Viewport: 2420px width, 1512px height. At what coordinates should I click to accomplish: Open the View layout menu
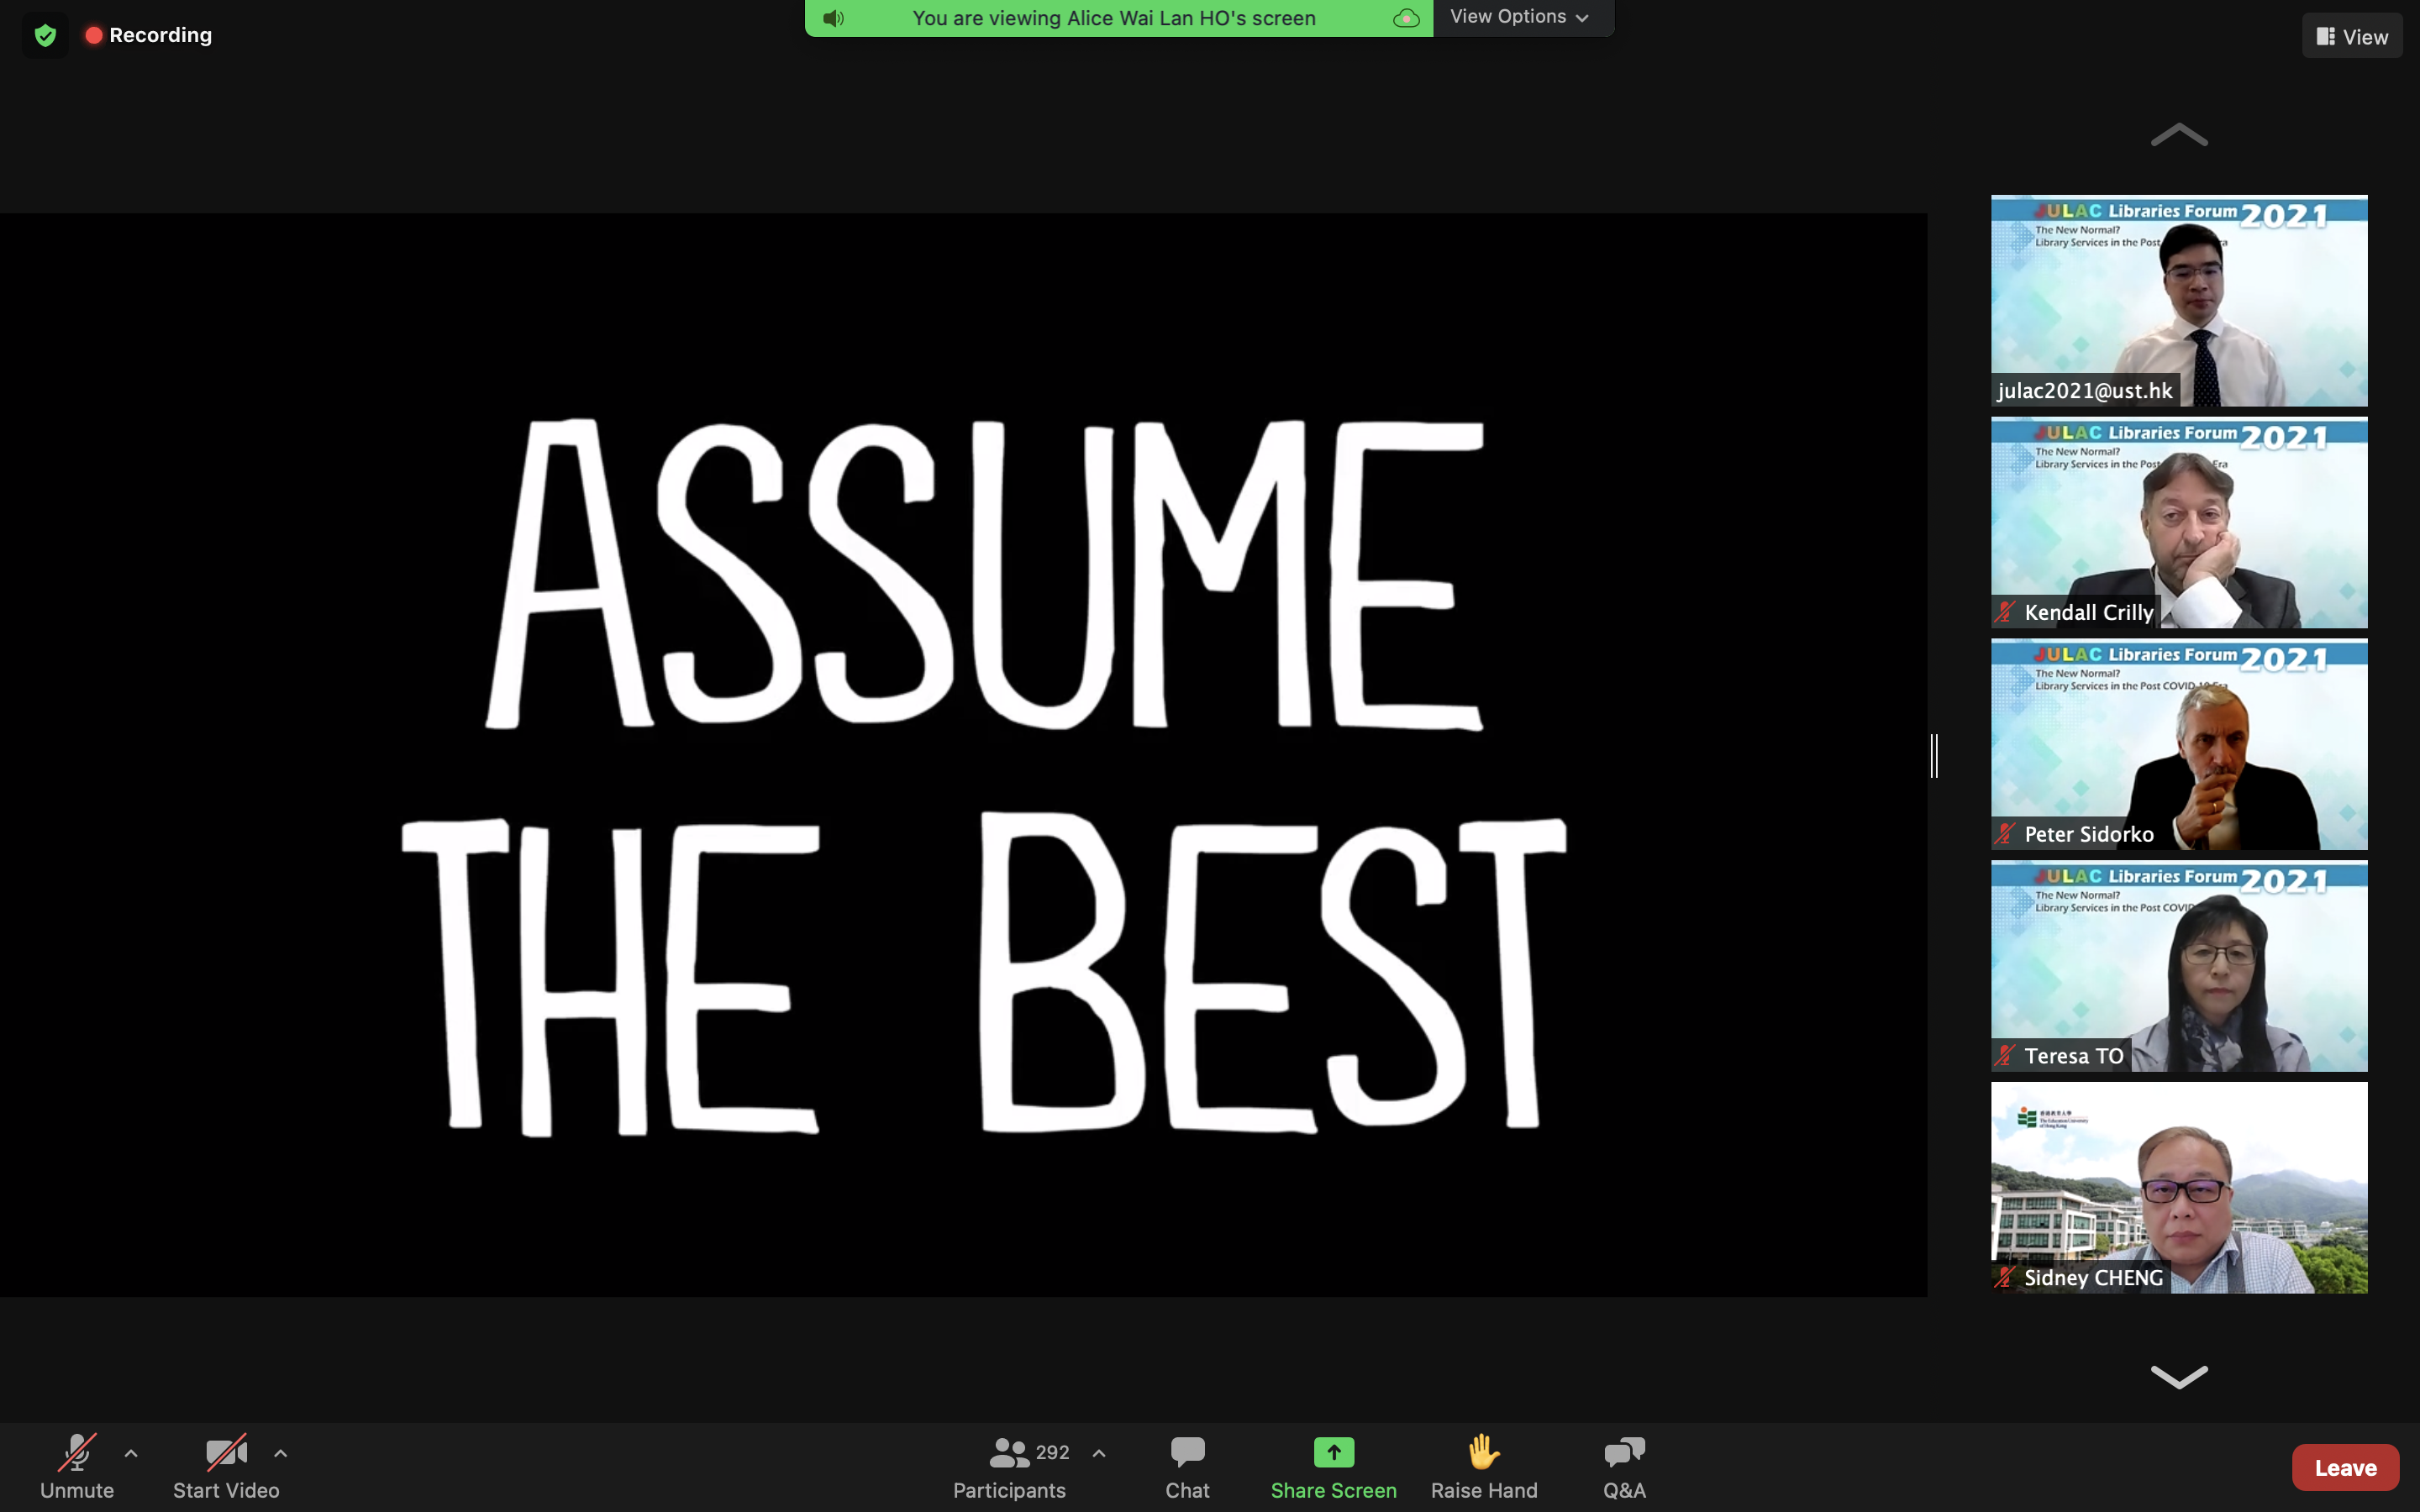click(x=2351, y=37)
